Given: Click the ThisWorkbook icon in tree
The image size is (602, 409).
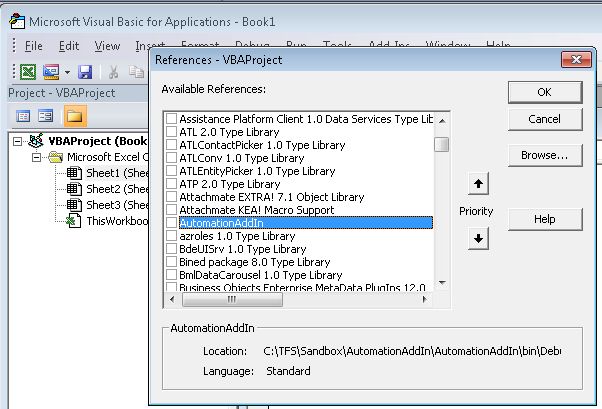Looking at the screenshot, I should [73, 221].
